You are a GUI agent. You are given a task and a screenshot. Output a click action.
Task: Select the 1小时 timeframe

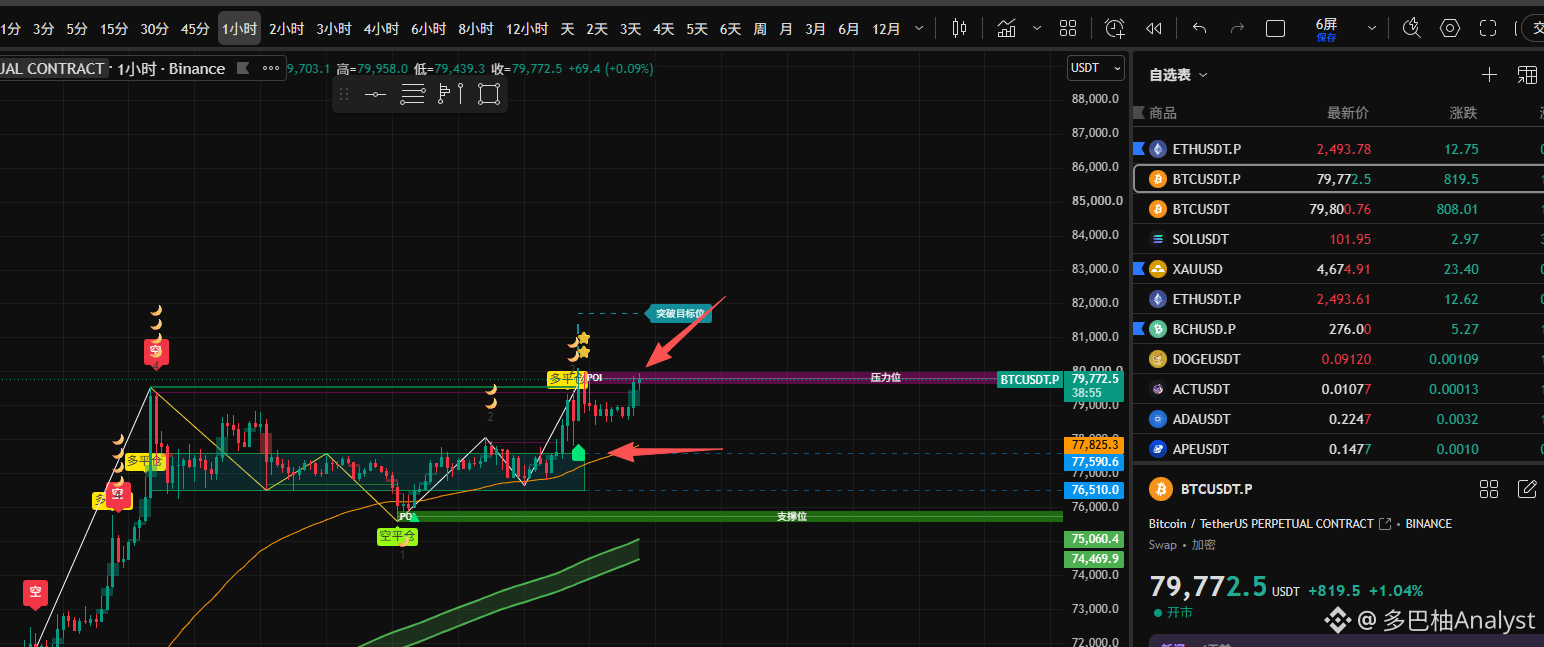coord(239,29)
